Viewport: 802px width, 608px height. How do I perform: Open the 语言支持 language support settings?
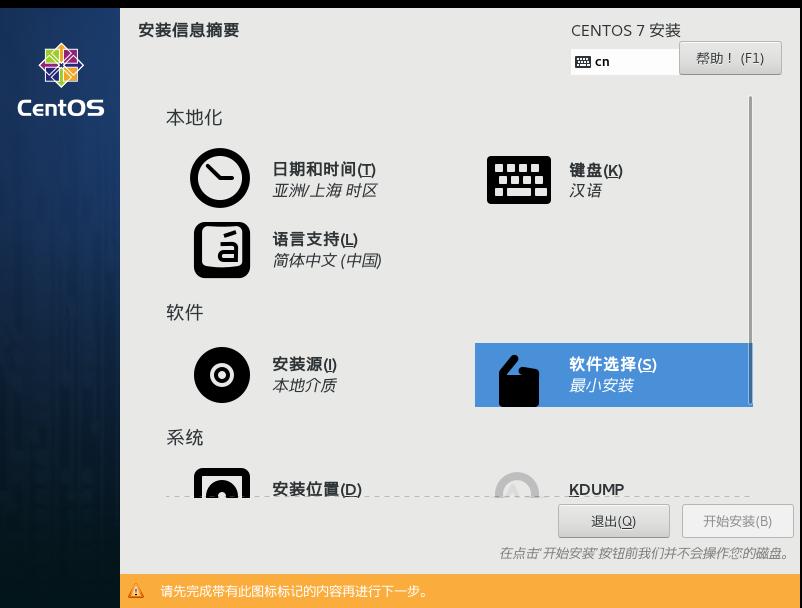point(222,250)
